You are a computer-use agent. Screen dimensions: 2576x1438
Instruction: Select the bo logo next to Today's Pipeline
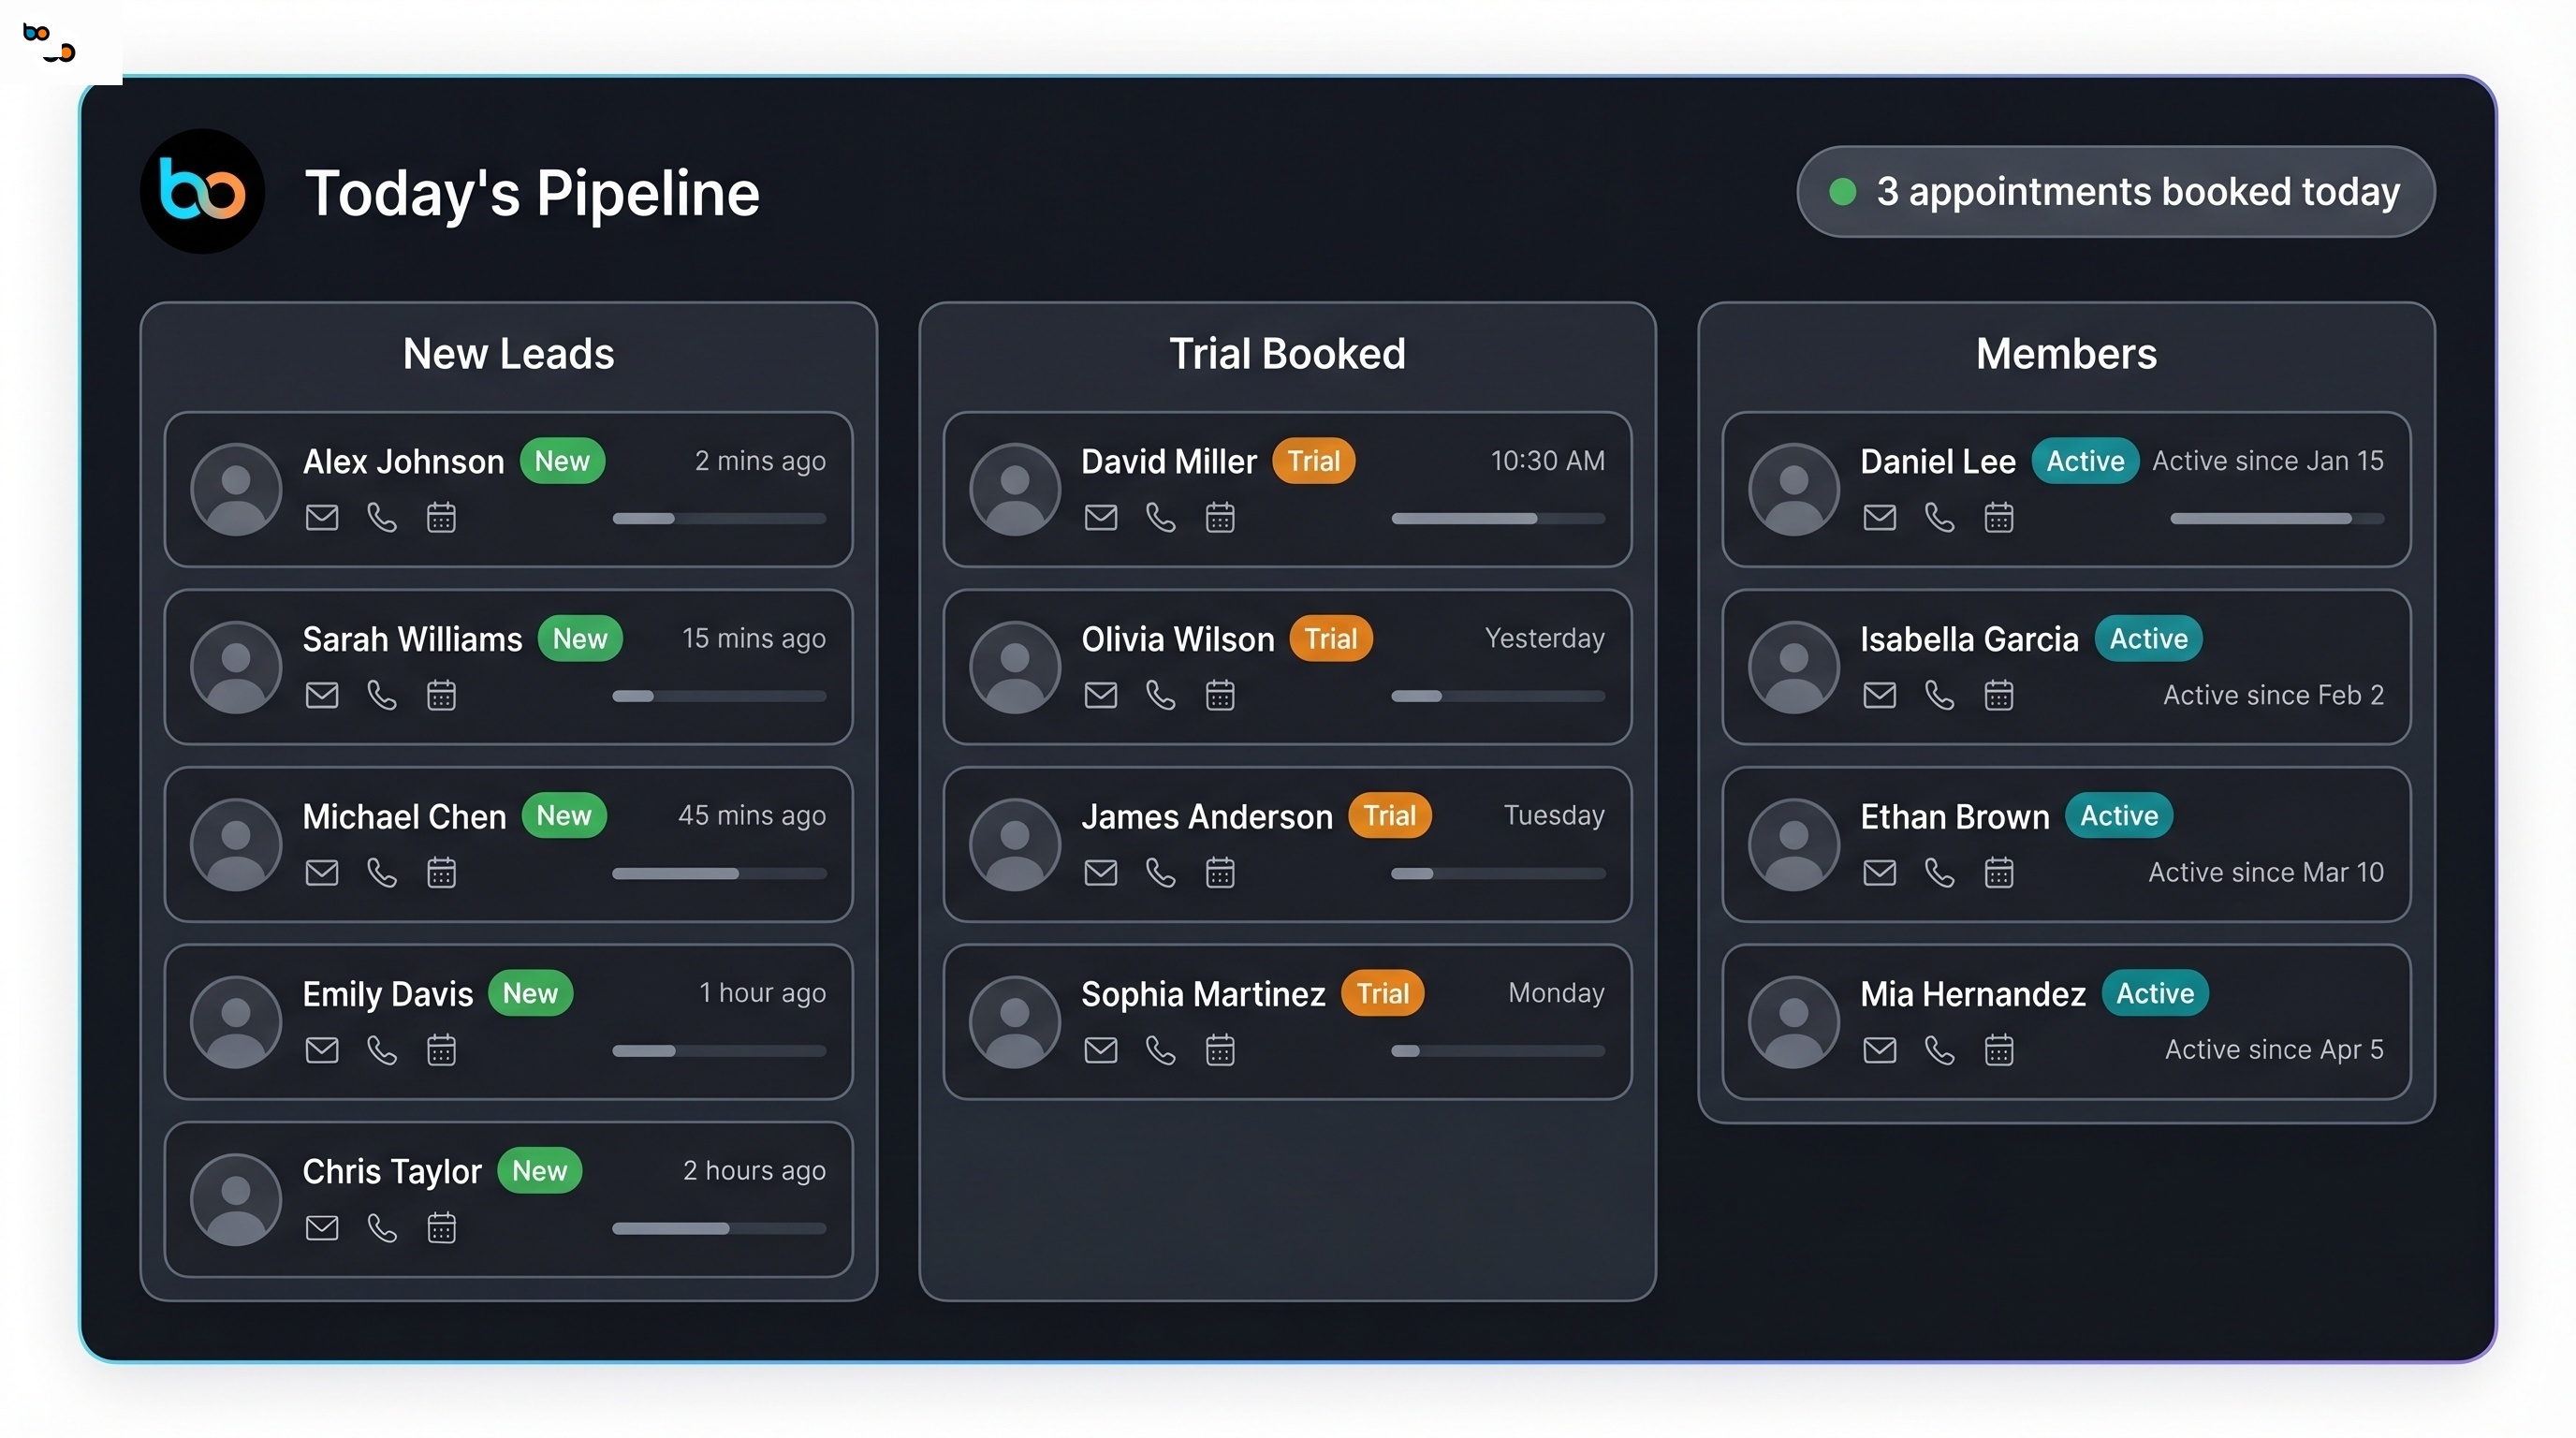point(202,191)
